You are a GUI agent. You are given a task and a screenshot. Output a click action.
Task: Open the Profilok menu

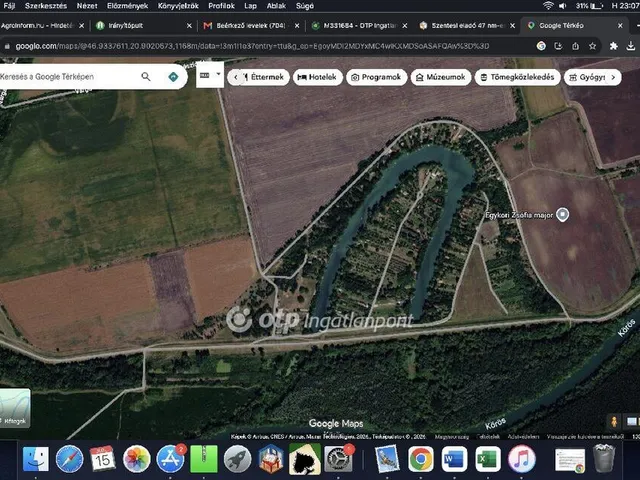point(221,6)
